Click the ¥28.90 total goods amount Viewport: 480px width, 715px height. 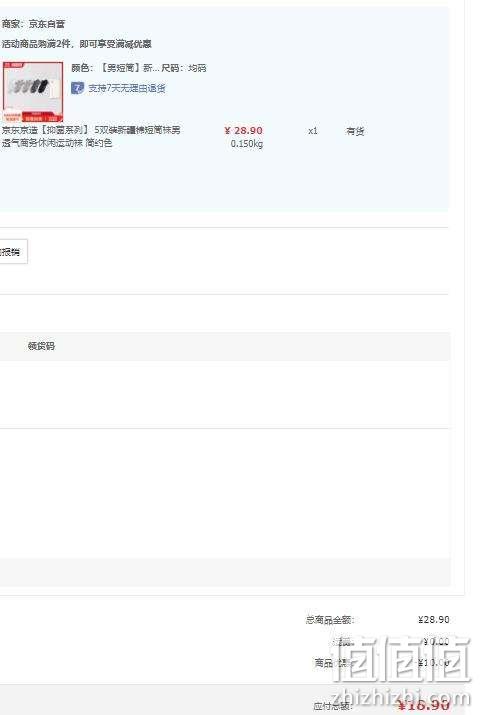434,620
